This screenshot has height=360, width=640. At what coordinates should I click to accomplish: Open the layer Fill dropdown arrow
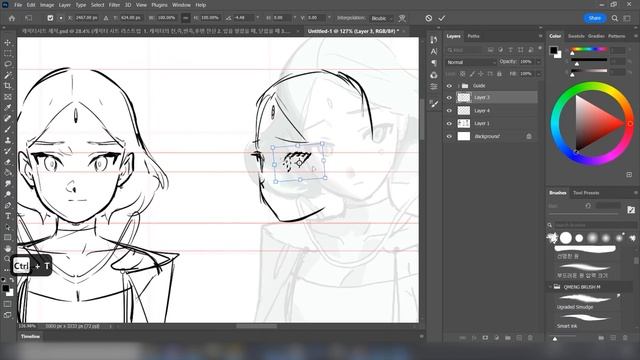click(538, 74)
